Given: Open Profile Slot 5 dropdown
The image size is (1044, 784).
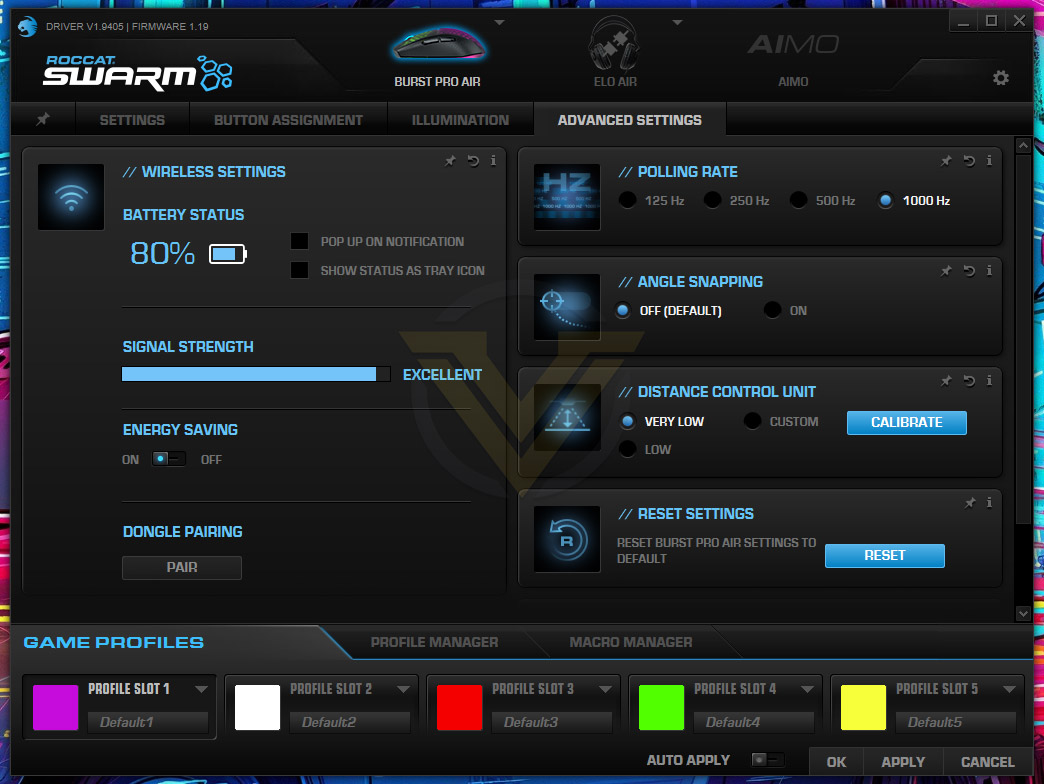Looking at the screenshot, I should (1009, 689).
